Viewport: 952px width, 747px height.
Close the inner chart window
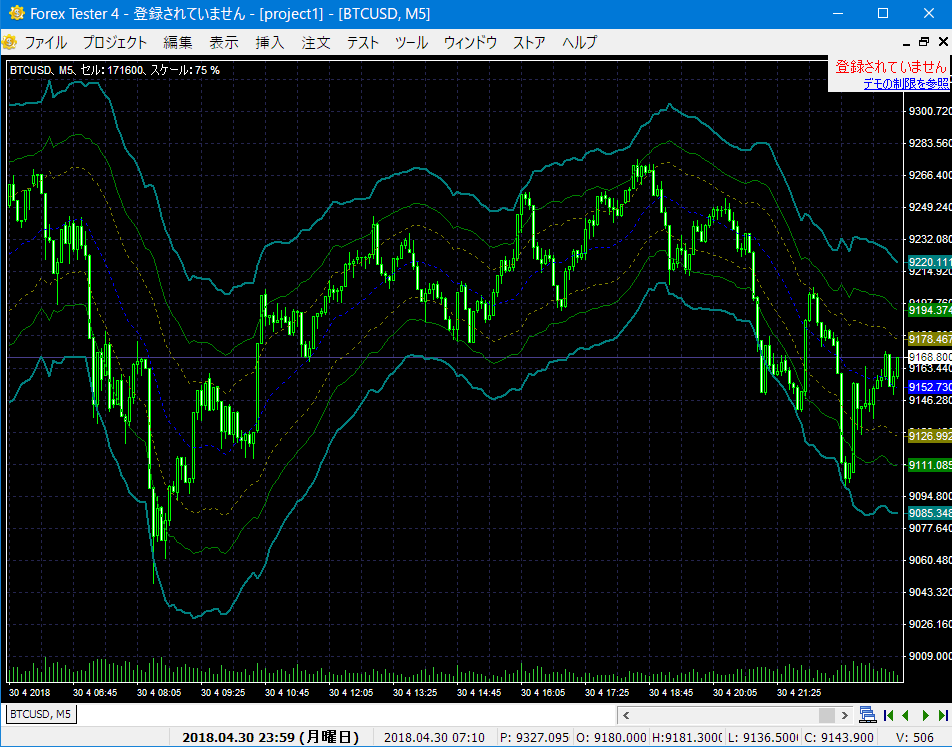(x=943, y=42)
